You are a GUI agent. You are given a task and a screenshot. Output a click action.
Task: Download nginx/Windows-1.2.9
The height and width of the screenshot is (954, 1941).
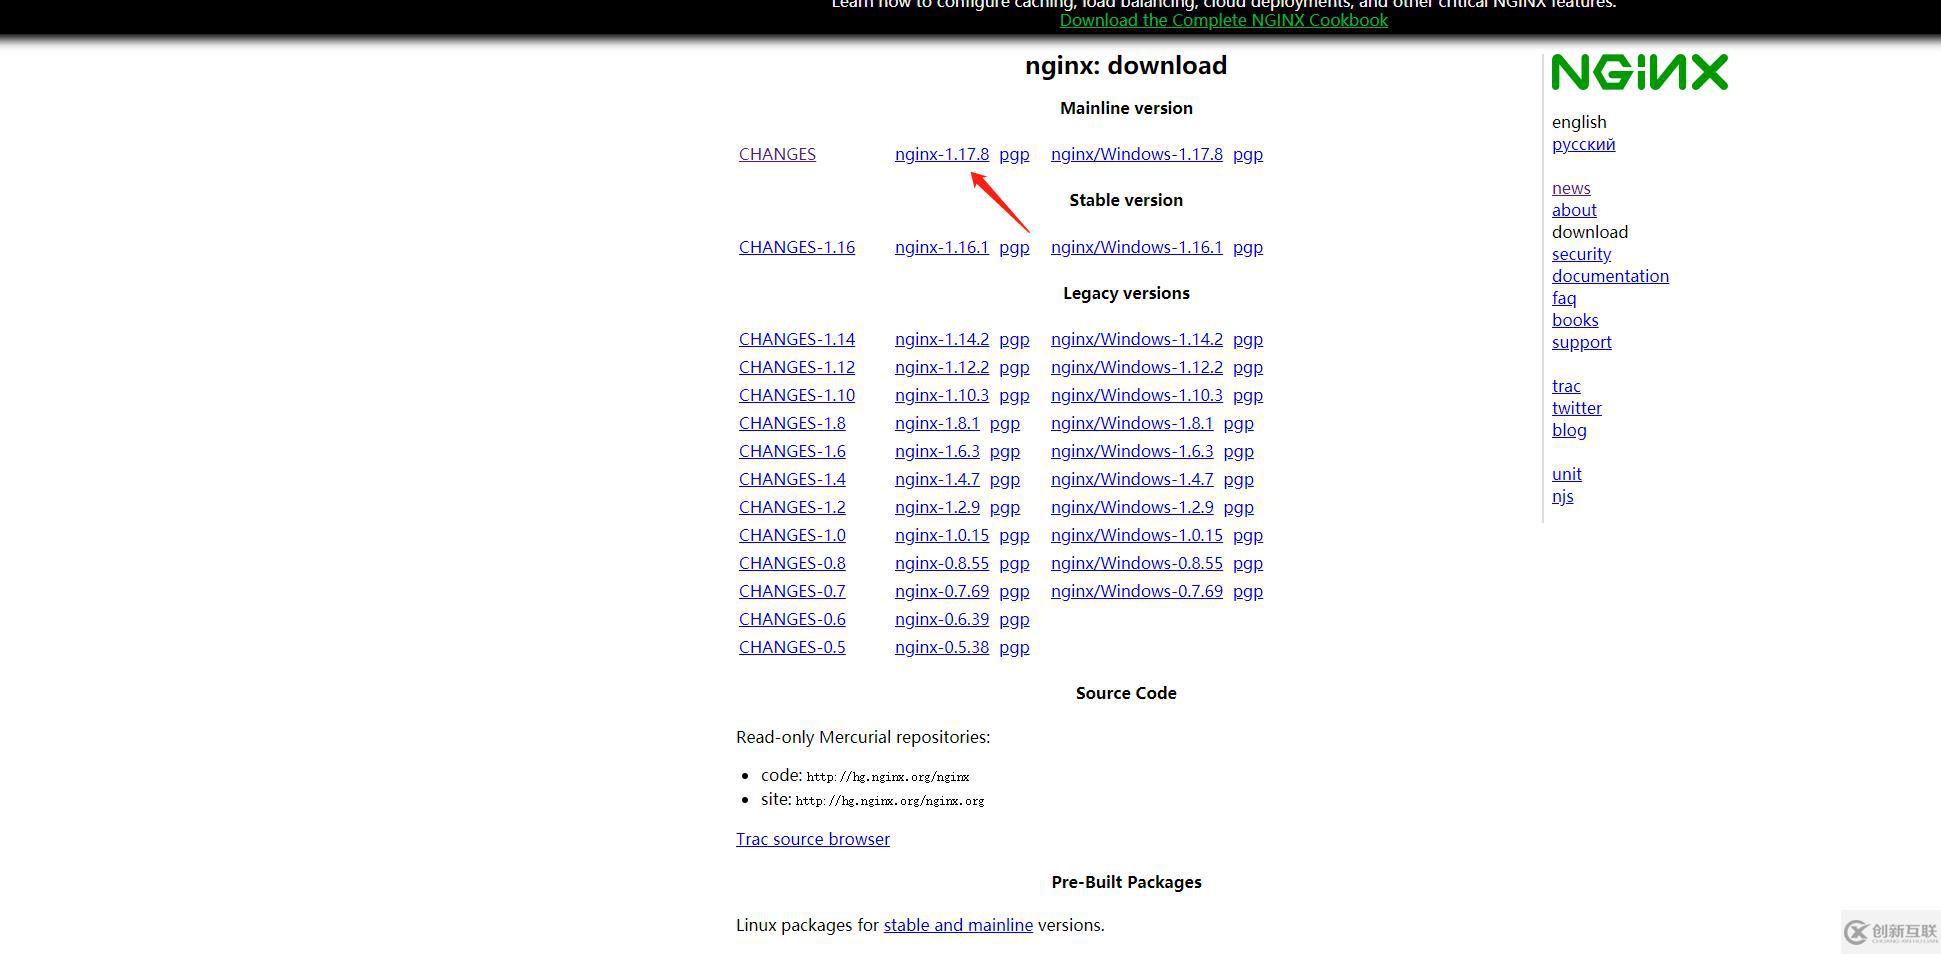point(1132,507)
